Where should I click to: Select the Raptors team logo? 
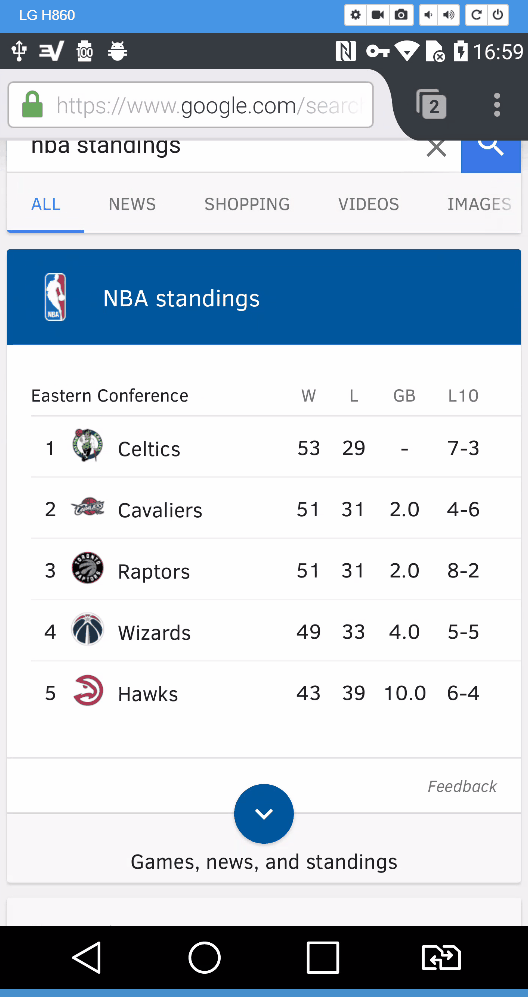pos(87,568)
